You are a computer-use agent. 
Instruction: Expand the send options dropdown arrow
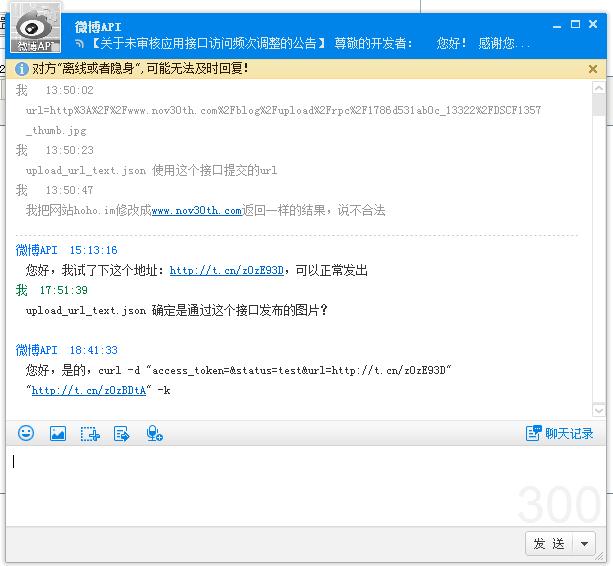tap(584, 544)
